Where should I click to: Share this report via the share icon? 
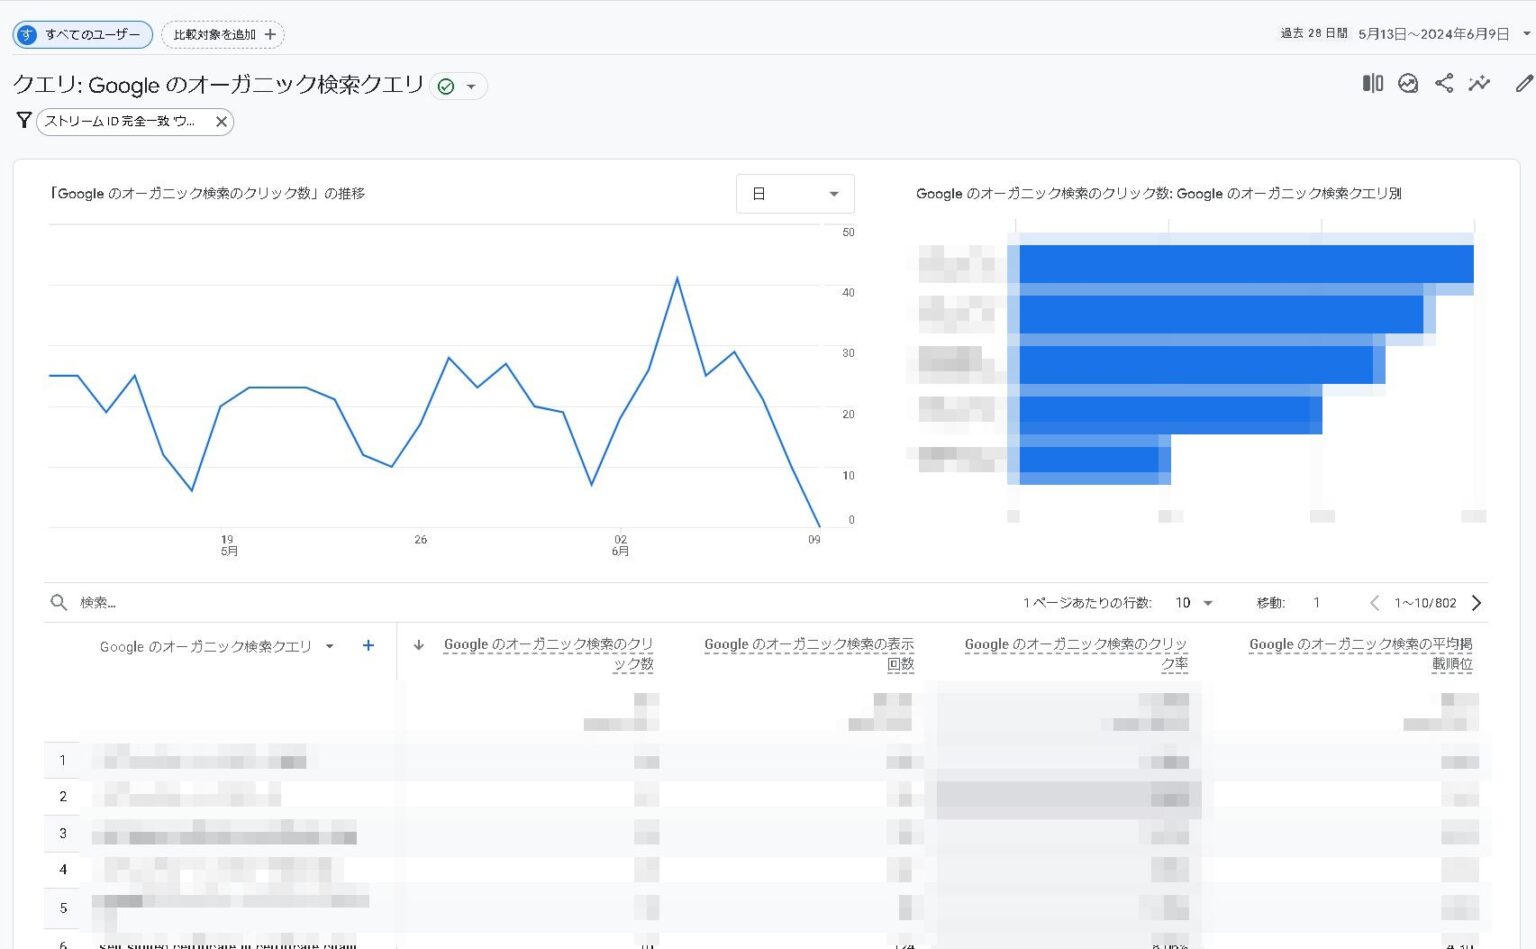[x=1444, y=84]
